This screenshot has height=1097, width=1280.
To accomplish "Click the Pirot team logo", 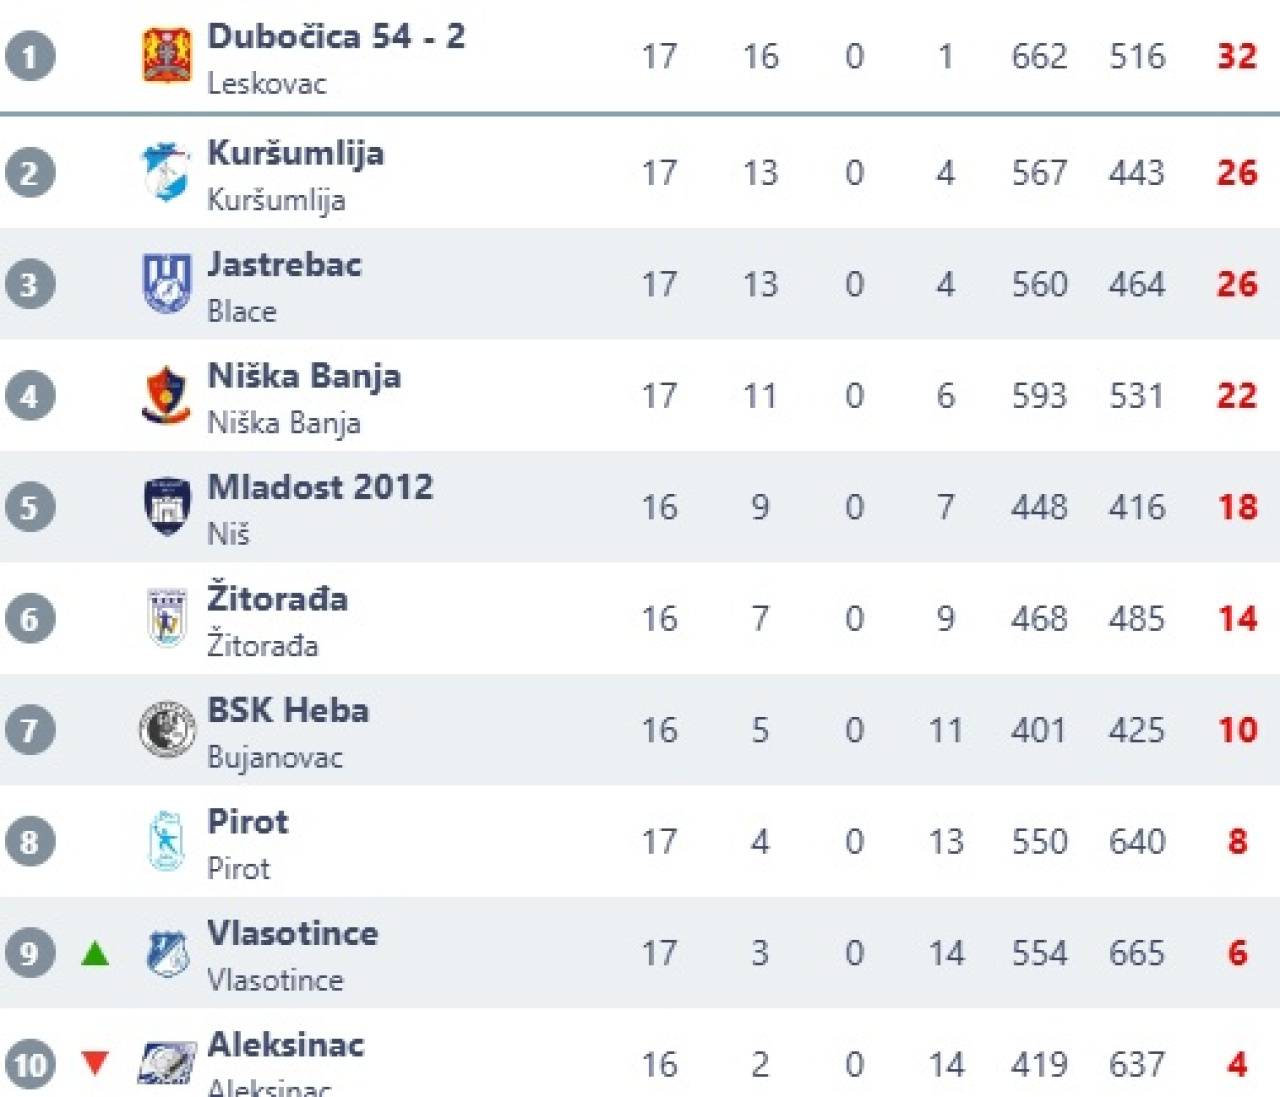I will coord(166,841).
